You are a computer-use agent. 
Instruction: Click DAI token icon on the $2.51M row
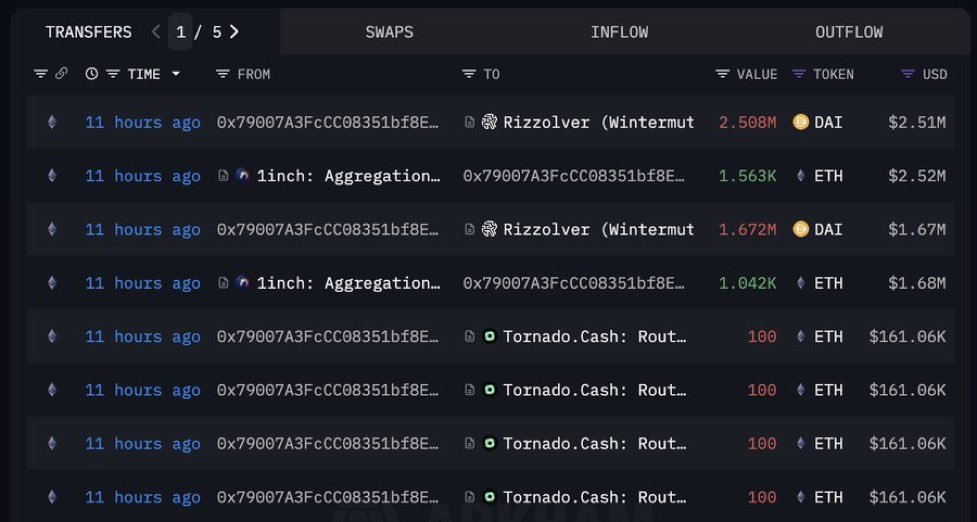[x=801, y=122]
